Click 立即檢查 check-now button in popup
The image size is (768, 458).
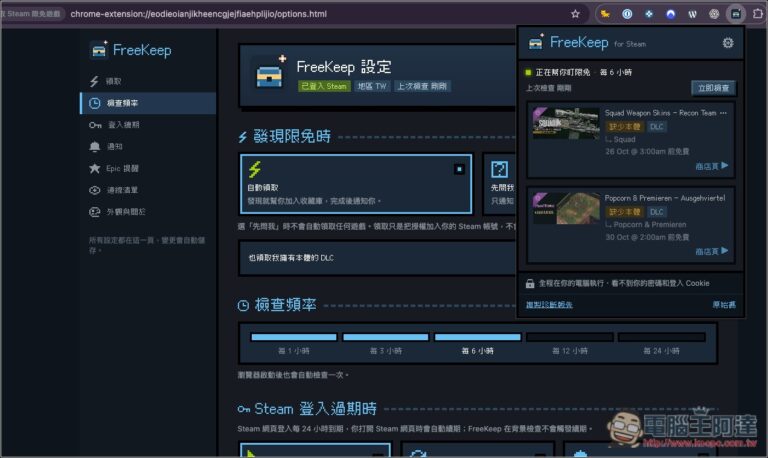[x=713, y=88]
